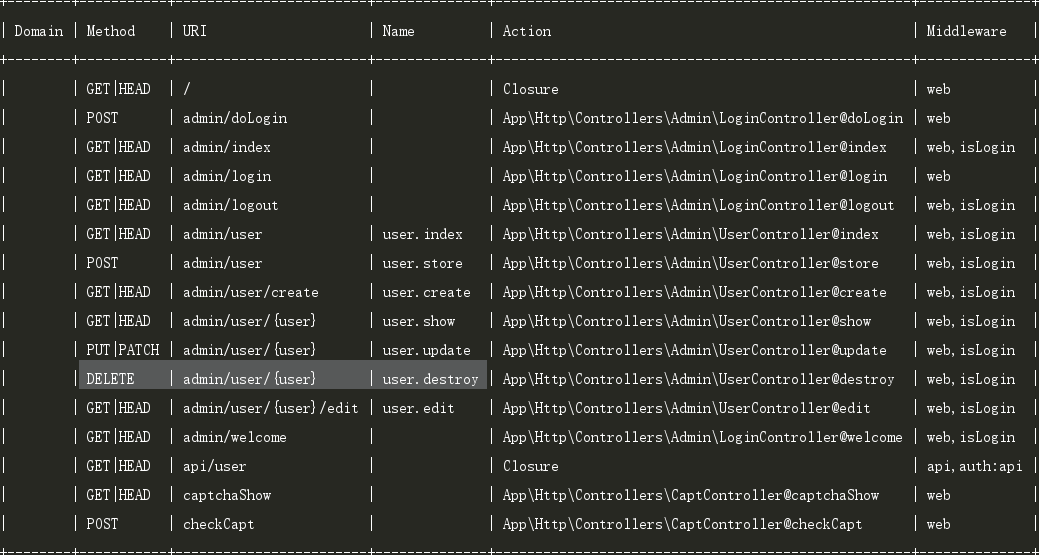1039x555 pixels.
Task: Click the user.store route name
Action: (423, 264)
